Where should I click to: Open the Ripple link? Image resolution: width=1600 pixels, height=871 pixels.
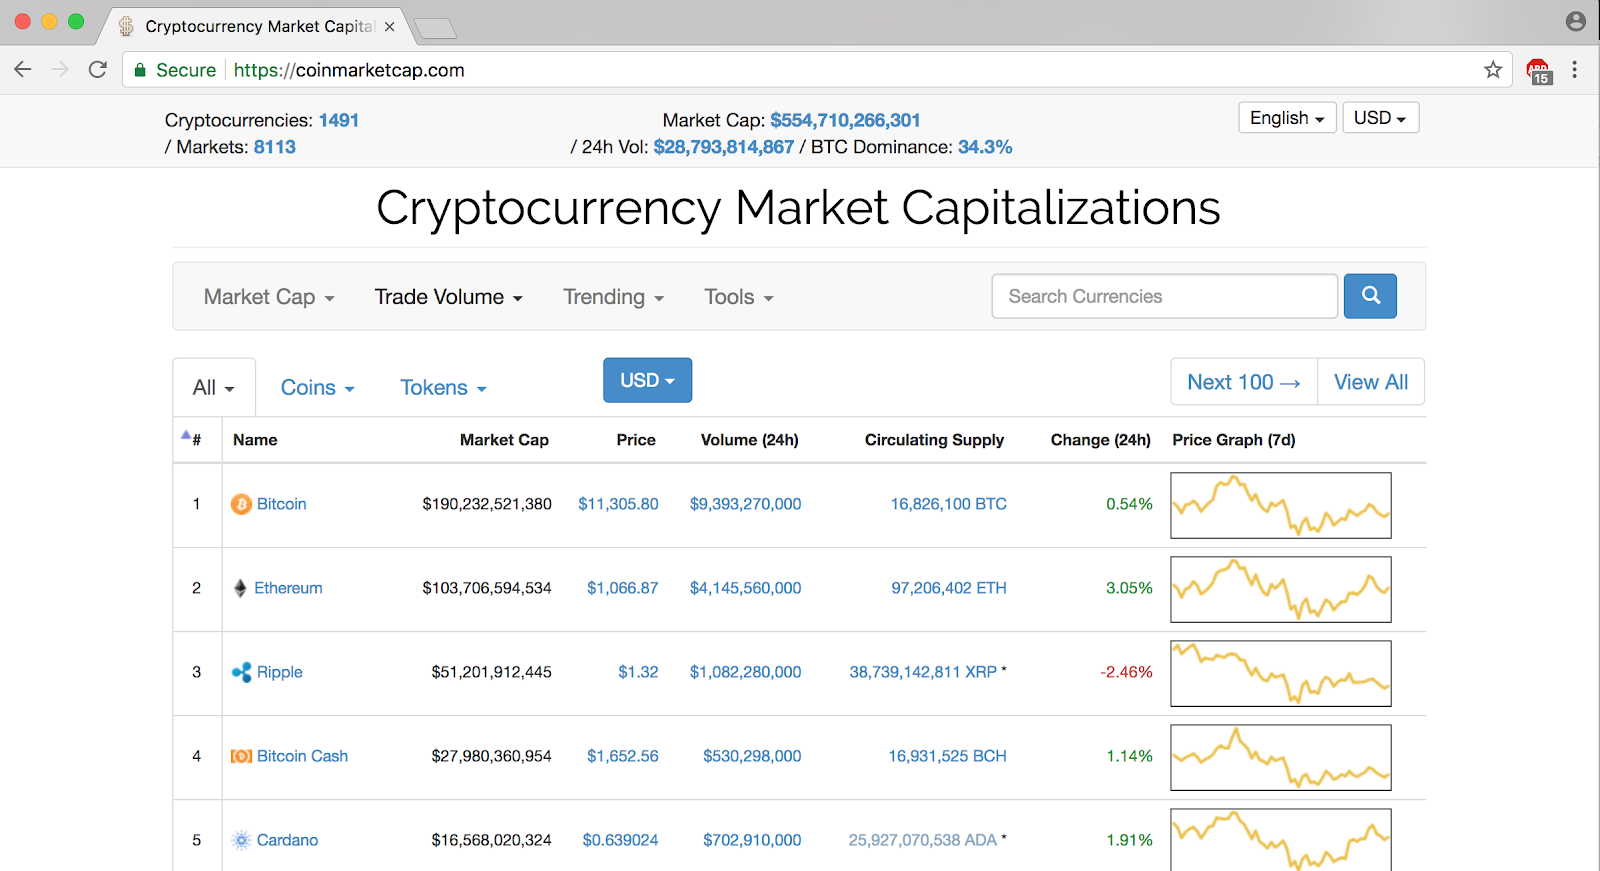point(279,672)
